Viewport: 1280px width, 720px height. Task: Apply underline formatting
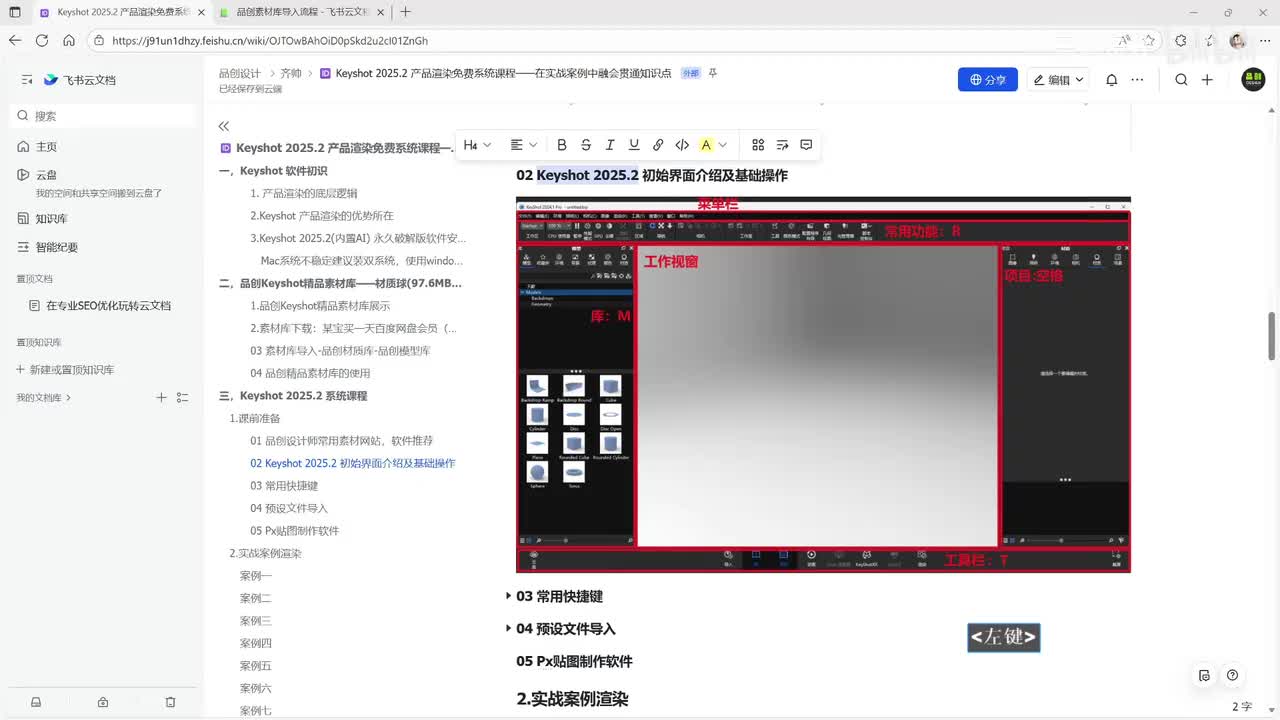coord(634,145)
